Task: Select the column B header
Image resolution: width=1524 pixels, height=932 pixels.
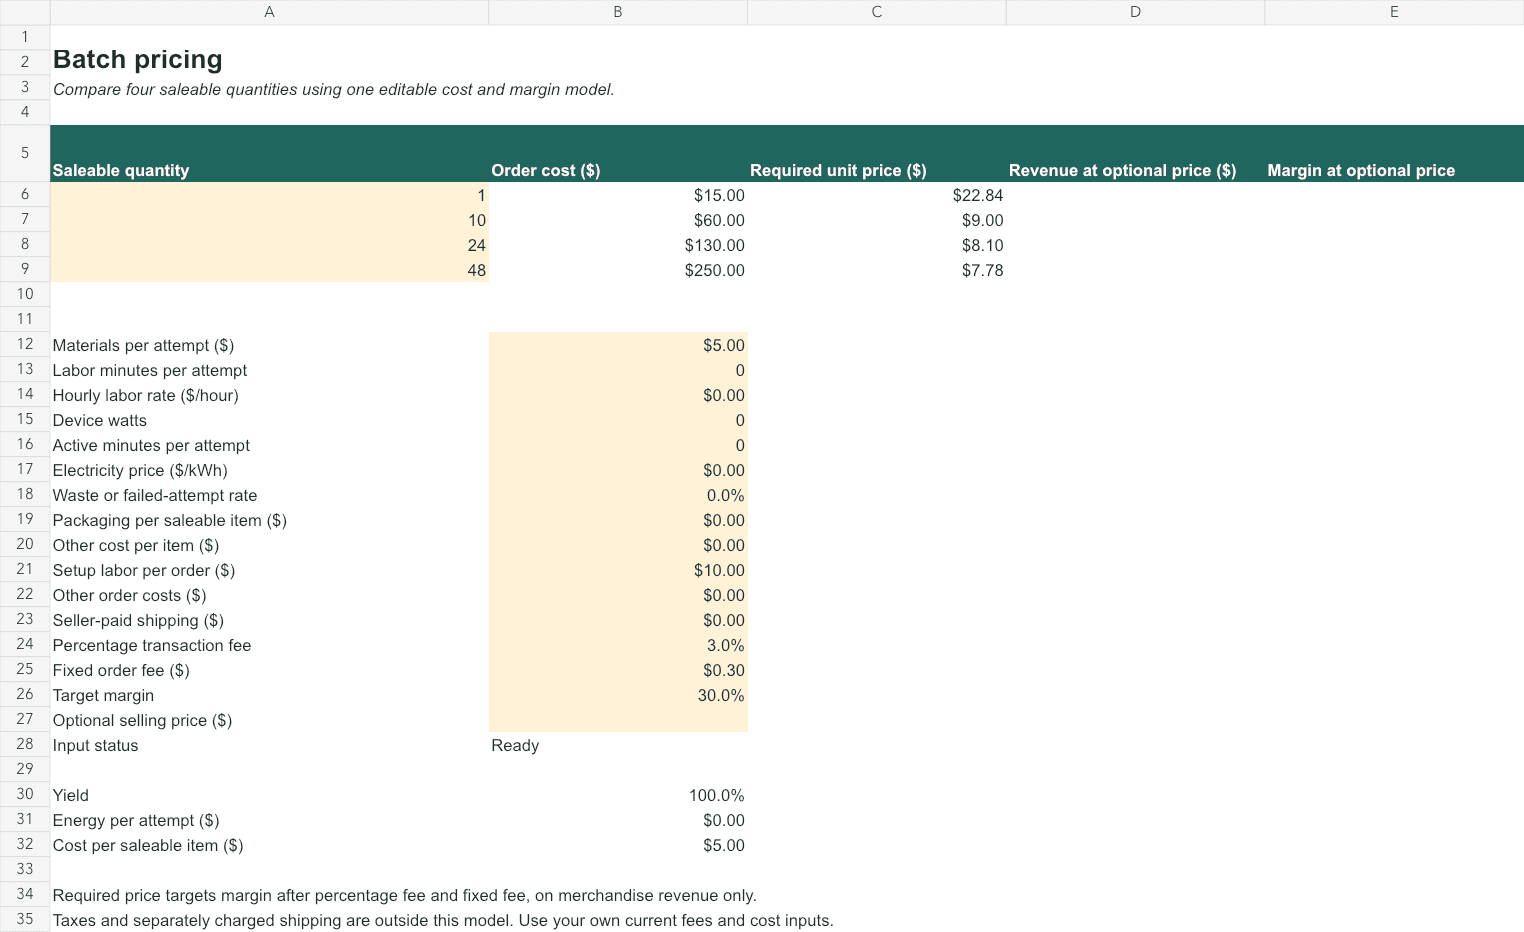Action: point(618,12)
